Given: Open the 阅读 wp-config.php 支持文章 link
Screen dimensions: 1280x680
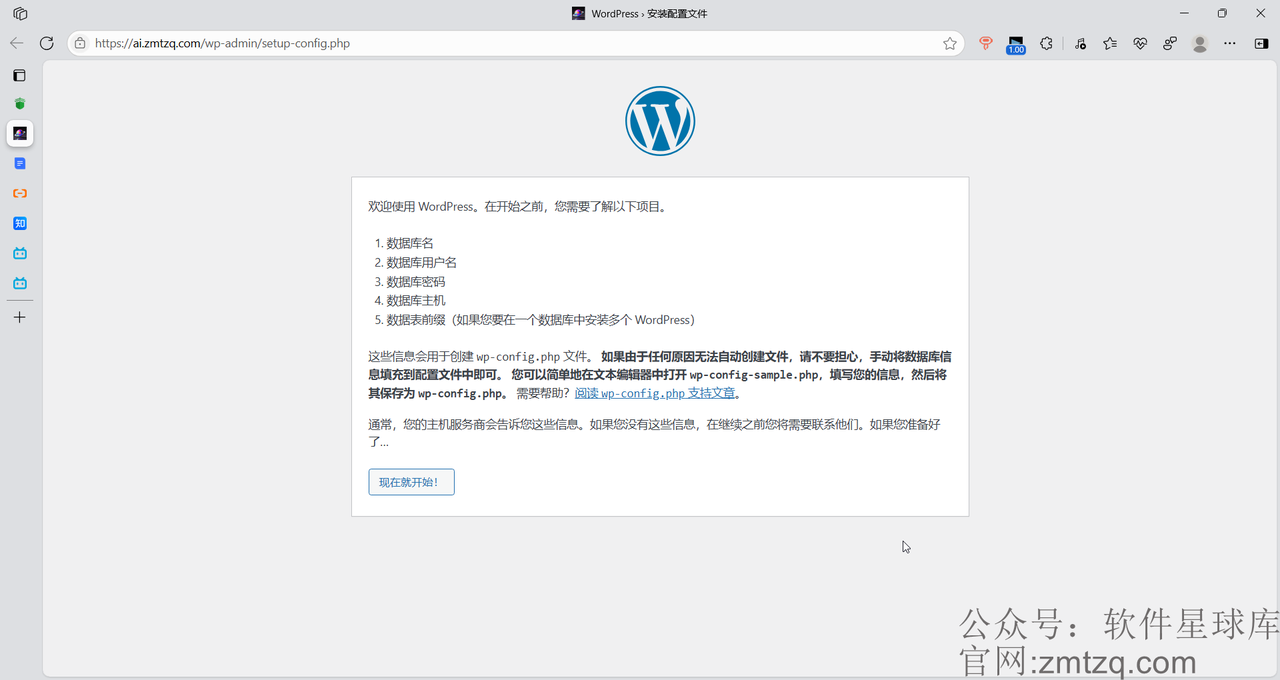Looking at the screenshot, I should point(655,393).
